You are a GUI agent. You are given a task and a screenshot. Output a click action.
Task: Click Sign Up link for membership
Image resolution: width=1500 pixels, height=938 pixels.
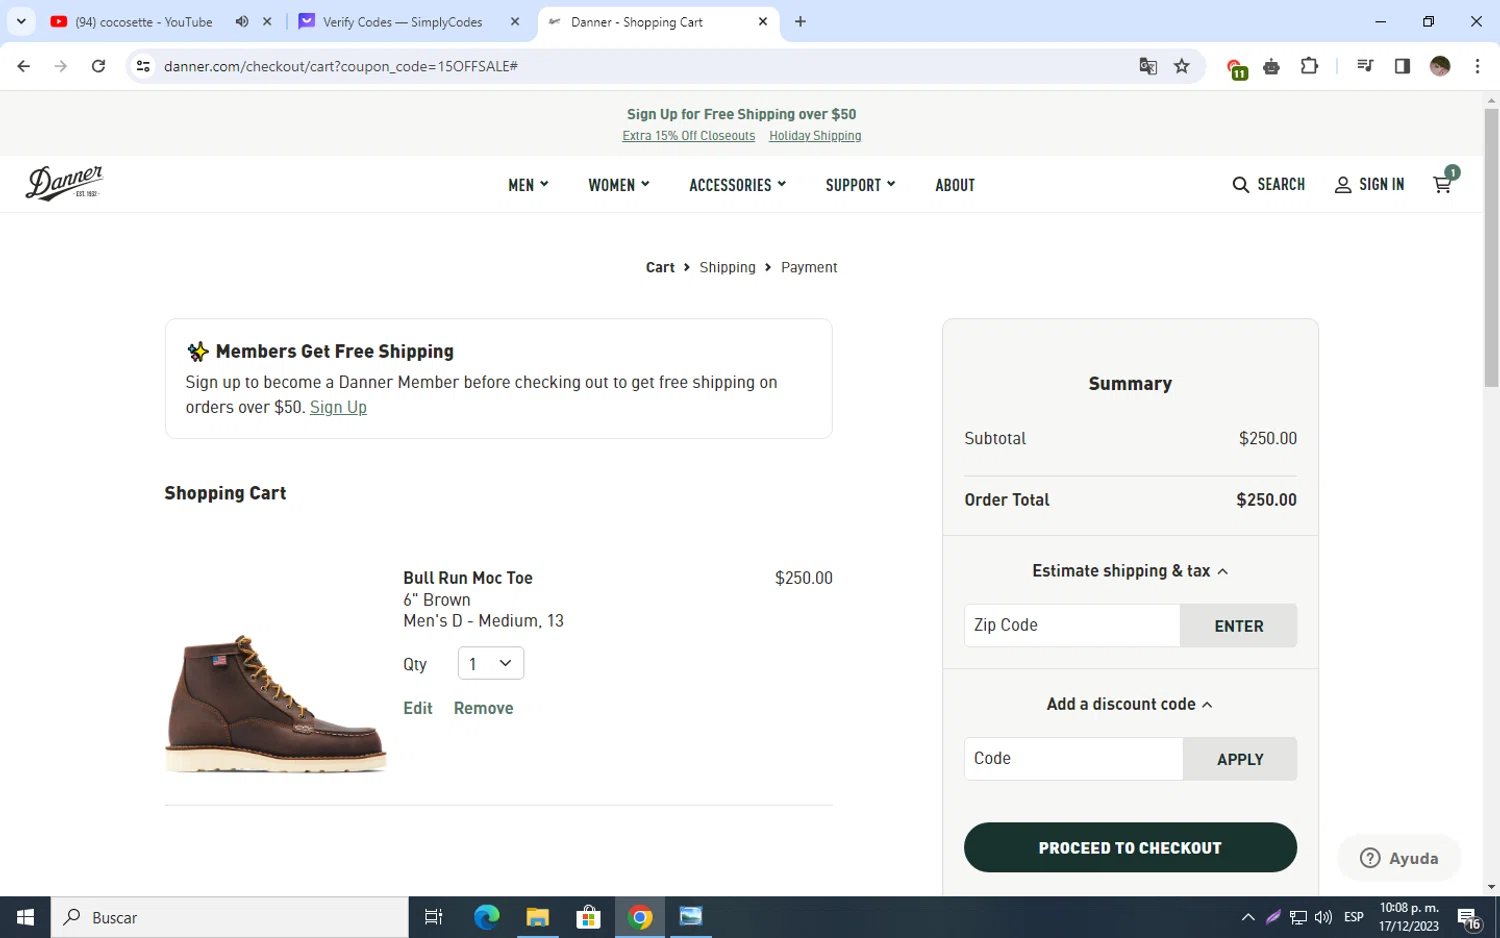point(338,407)
